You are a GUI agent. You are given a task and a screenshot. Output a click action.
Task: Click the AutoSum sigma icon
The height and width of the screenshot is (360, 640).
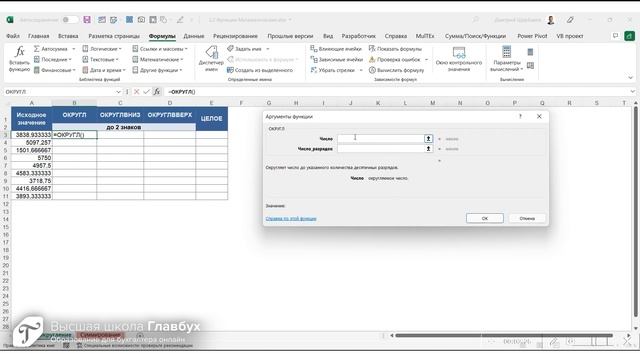click(x=37, y=49)
